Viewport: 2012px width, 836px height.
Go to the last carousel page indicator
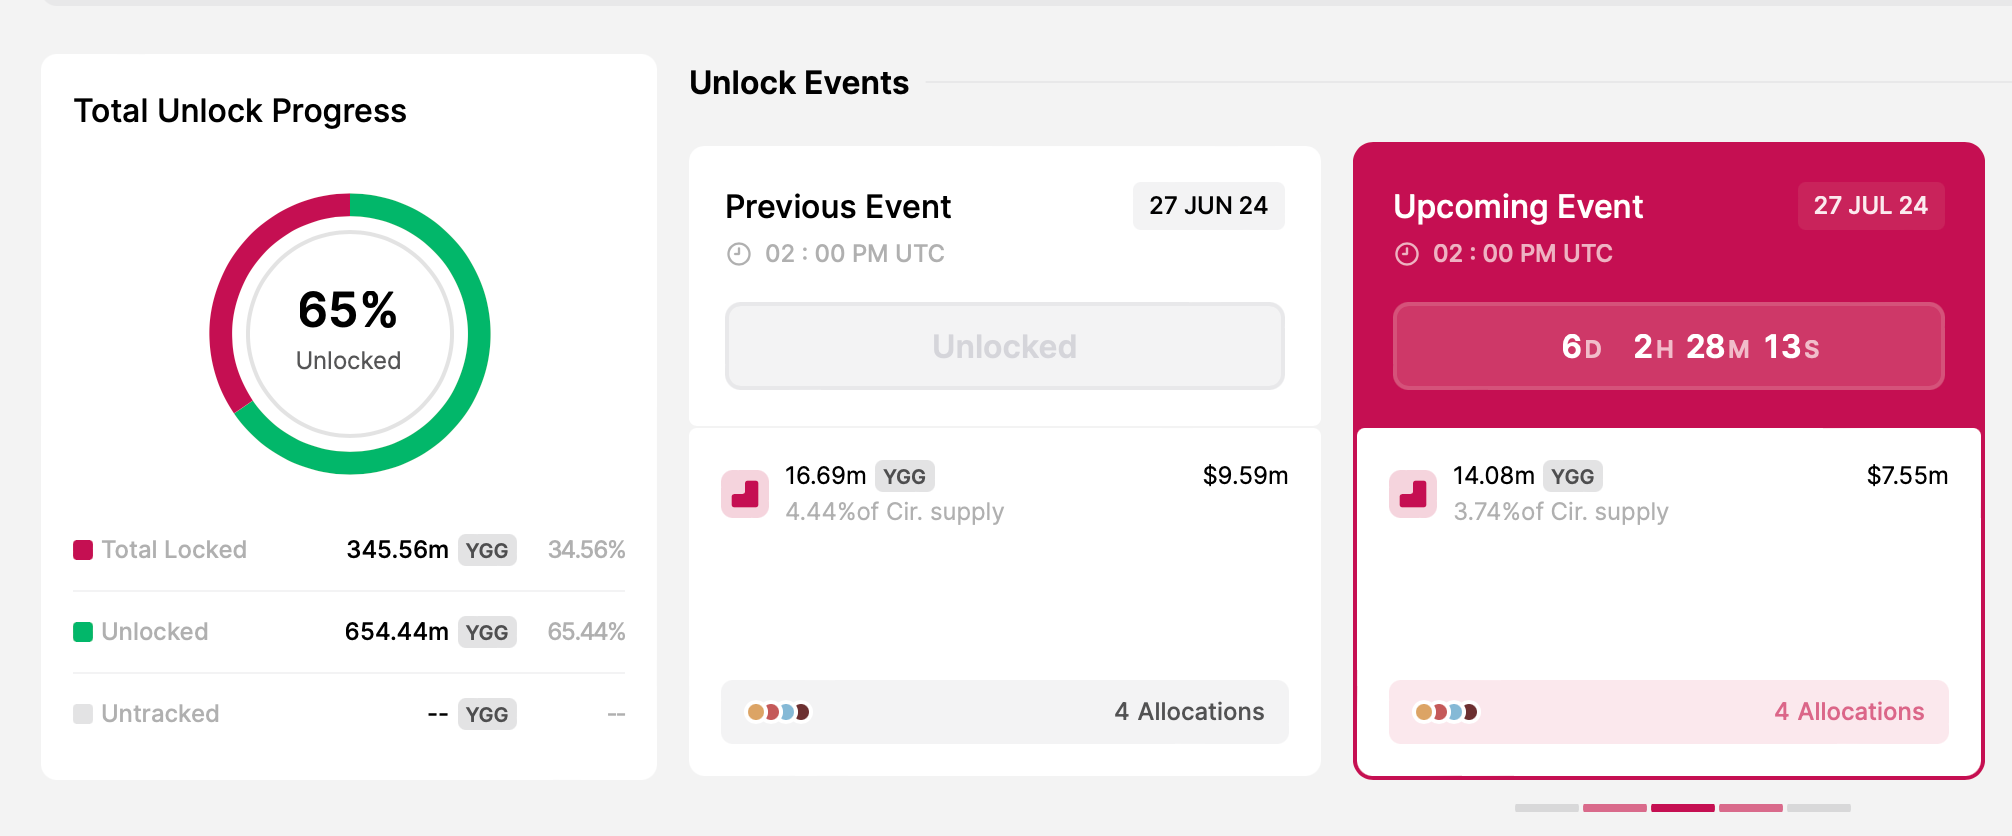pyautogui.click(x=1818, y=807)
